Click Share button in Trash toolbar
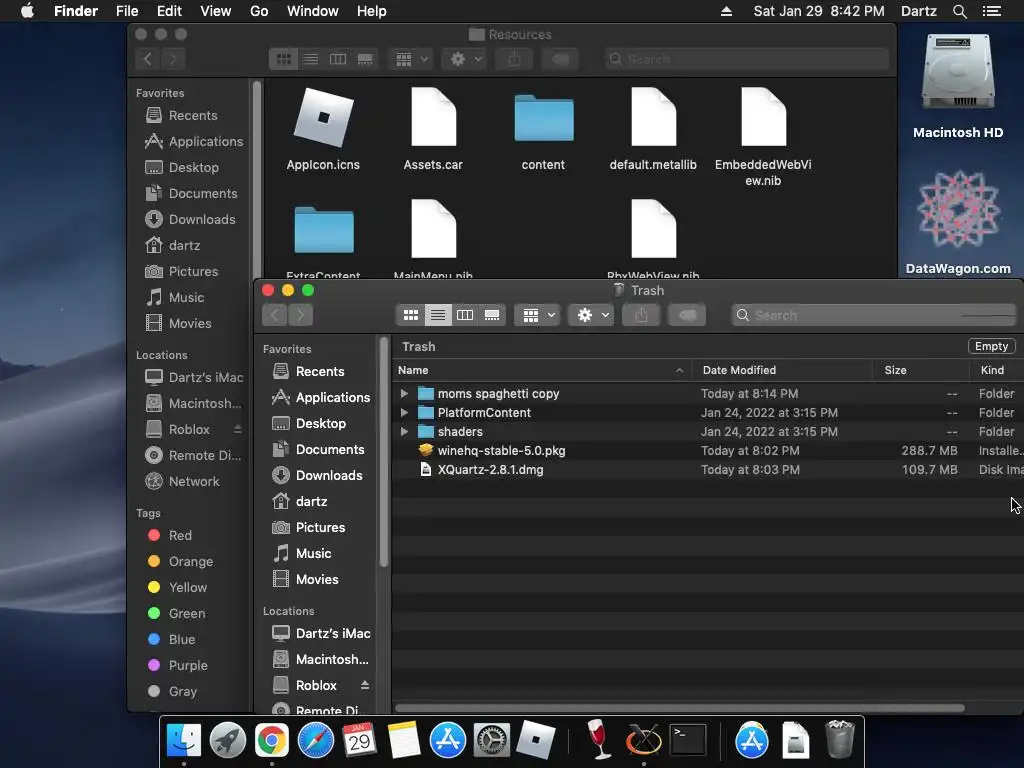 tap(641, 315)
